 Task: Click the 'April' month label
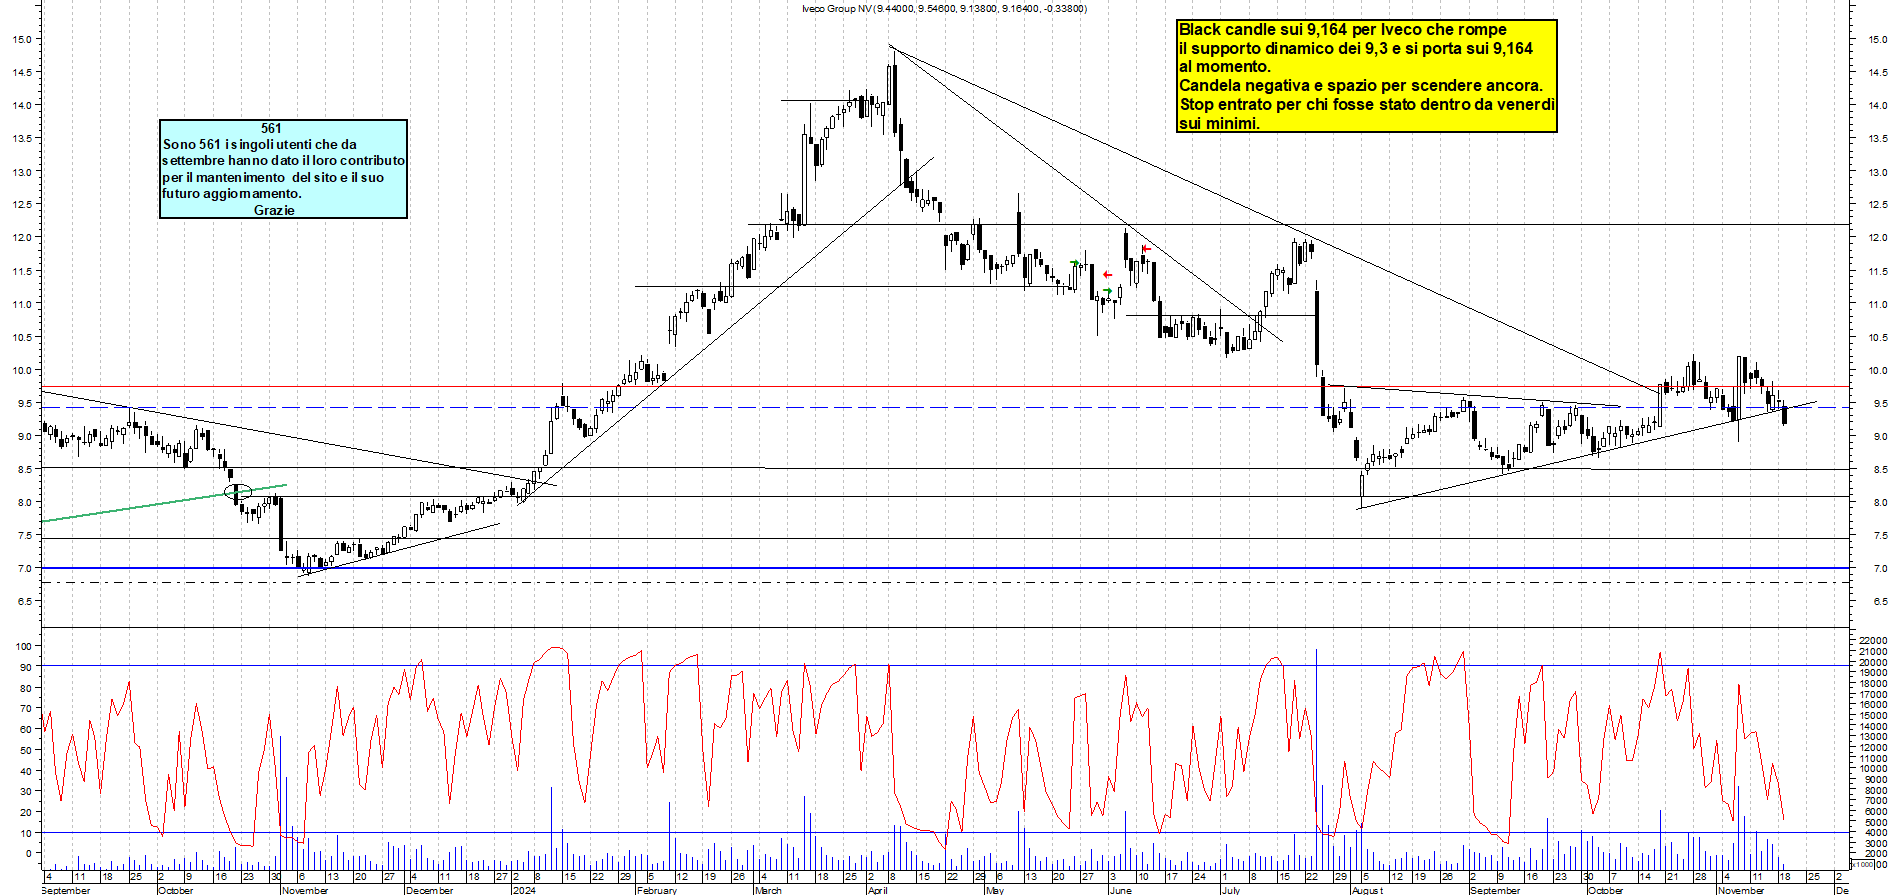878,890
